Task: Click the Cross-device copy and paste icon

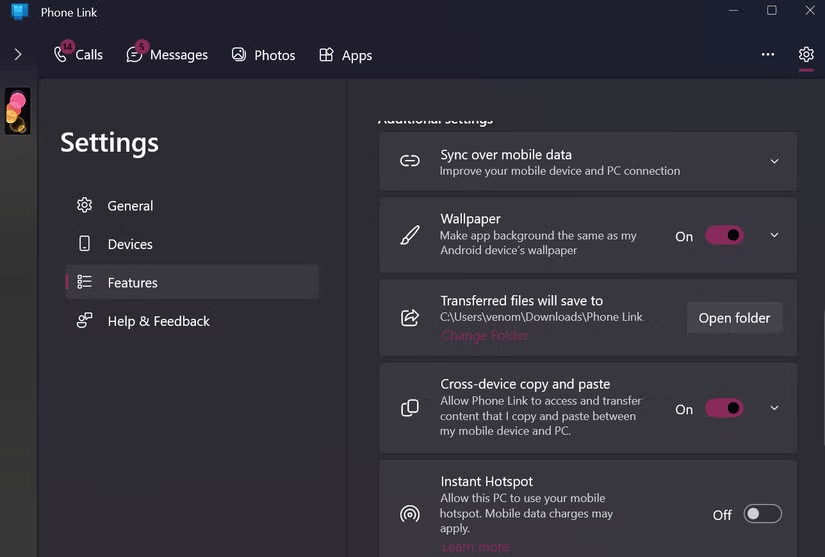Action: click(x=410, y=408)
